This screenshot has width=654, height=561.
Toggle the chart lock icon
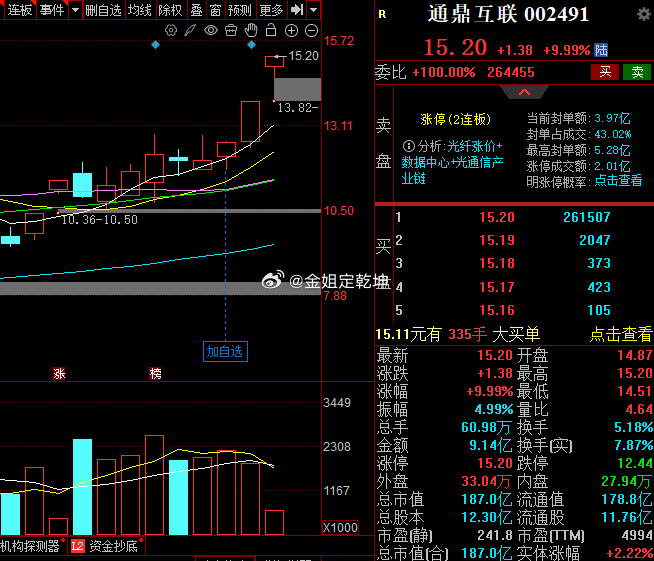coord(271,30)
